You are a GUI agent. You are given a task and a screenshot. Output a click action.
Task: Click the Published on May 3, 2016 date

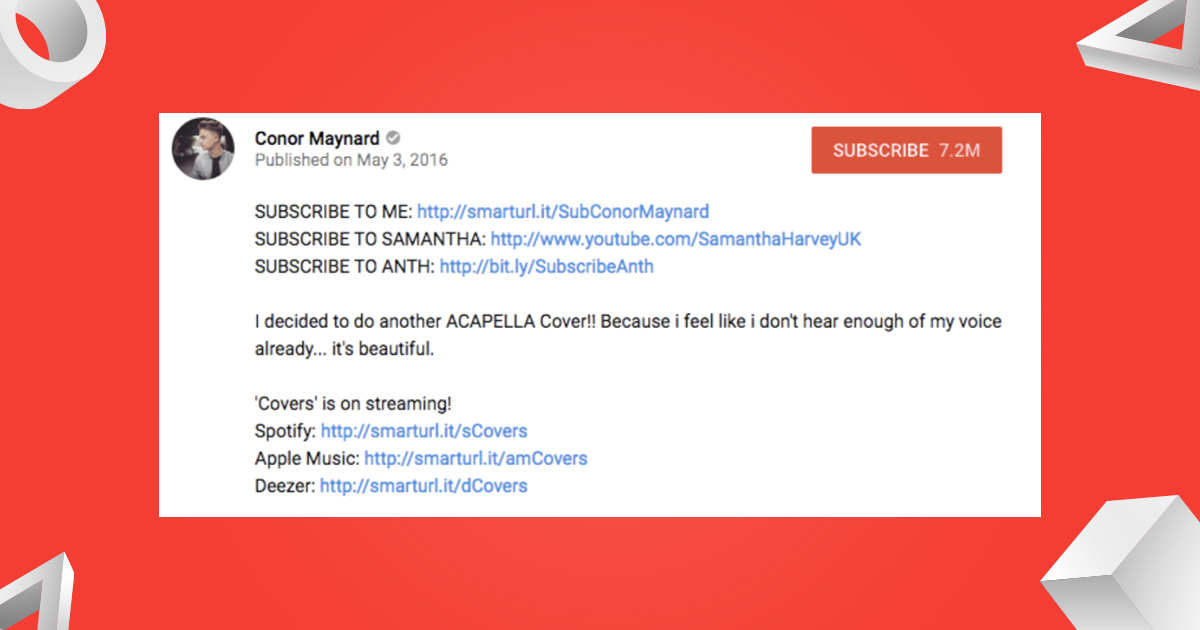351,160
